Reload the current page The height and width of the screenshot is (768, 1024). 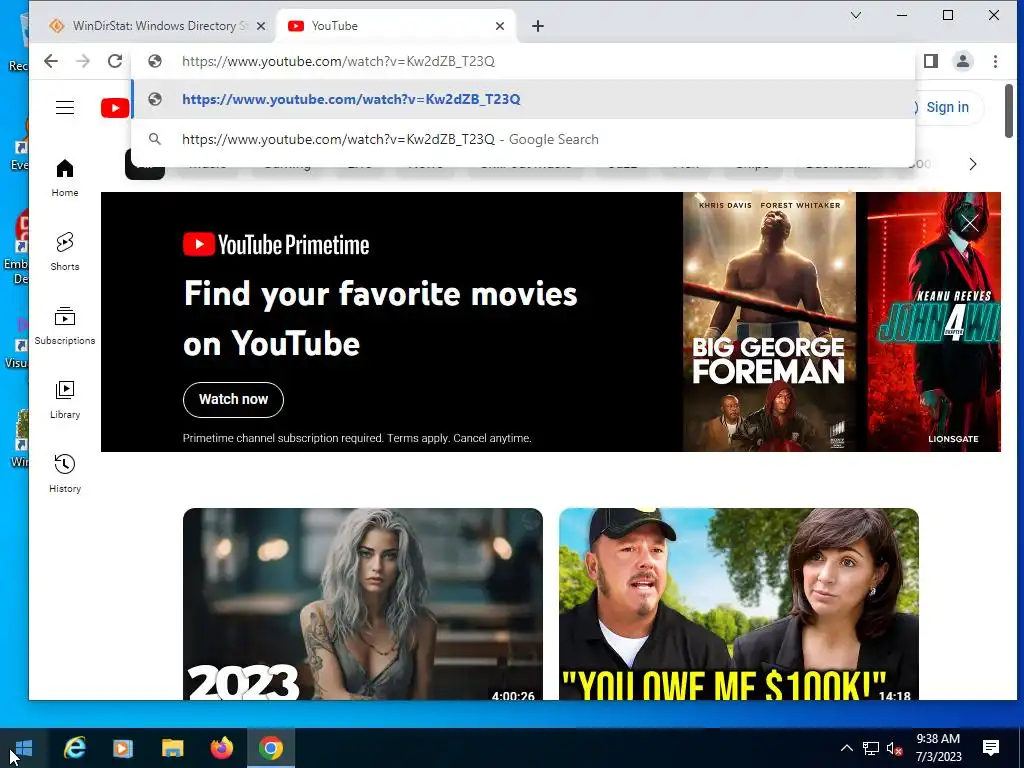[115, 61]
